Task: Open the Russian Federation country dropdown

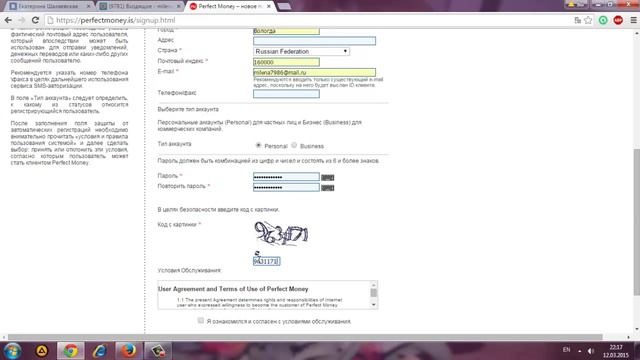Action: click(x=301, y=51)
